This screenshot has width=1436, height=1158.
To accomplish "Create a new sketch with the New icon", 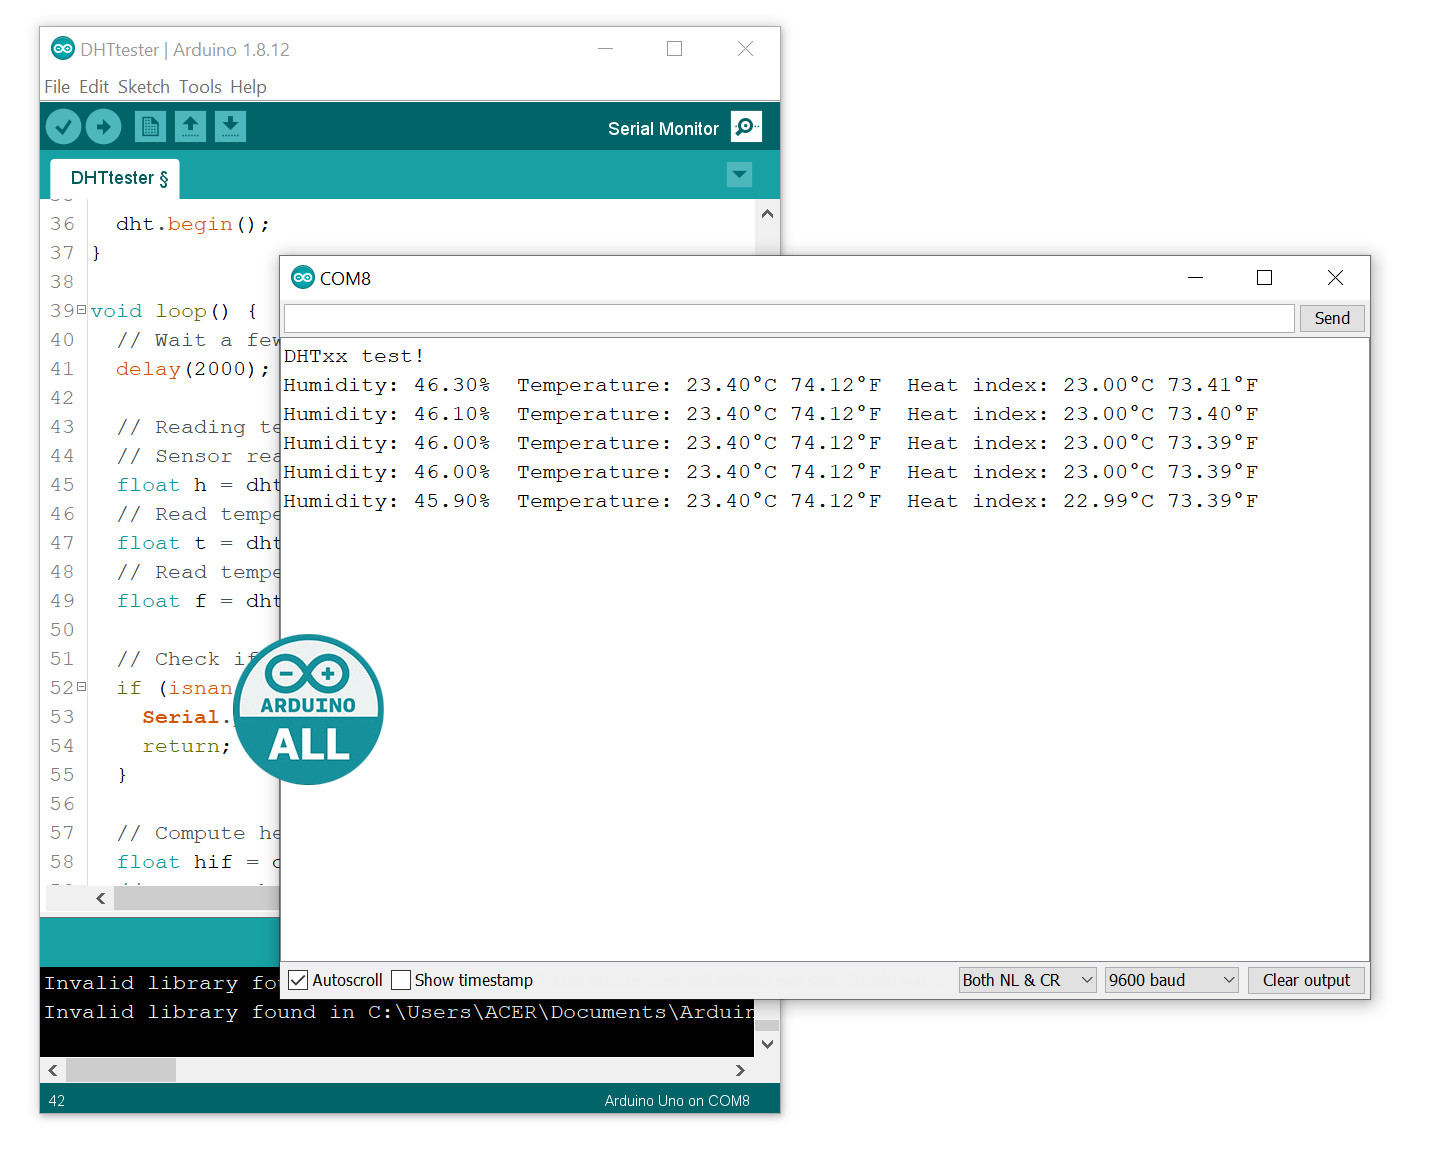I will point(150,127).
